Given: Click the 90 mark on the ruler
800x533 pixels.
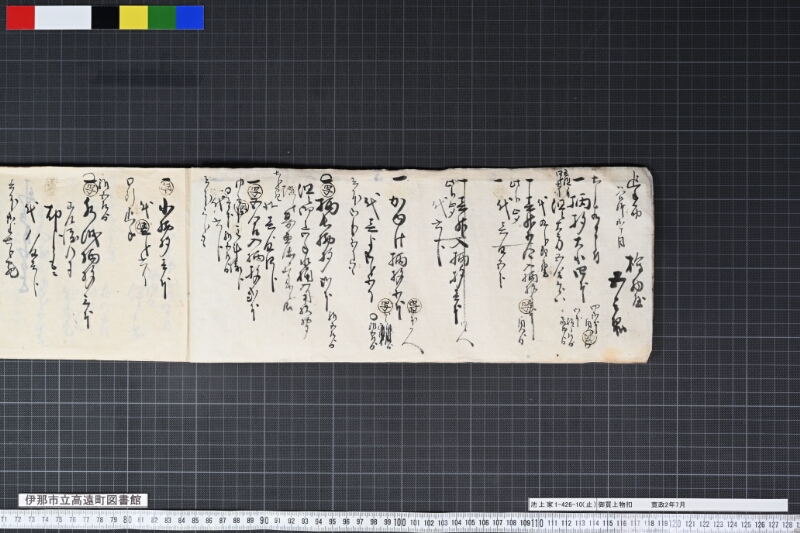Looking at the screenshot, I should tap(264, 521).
